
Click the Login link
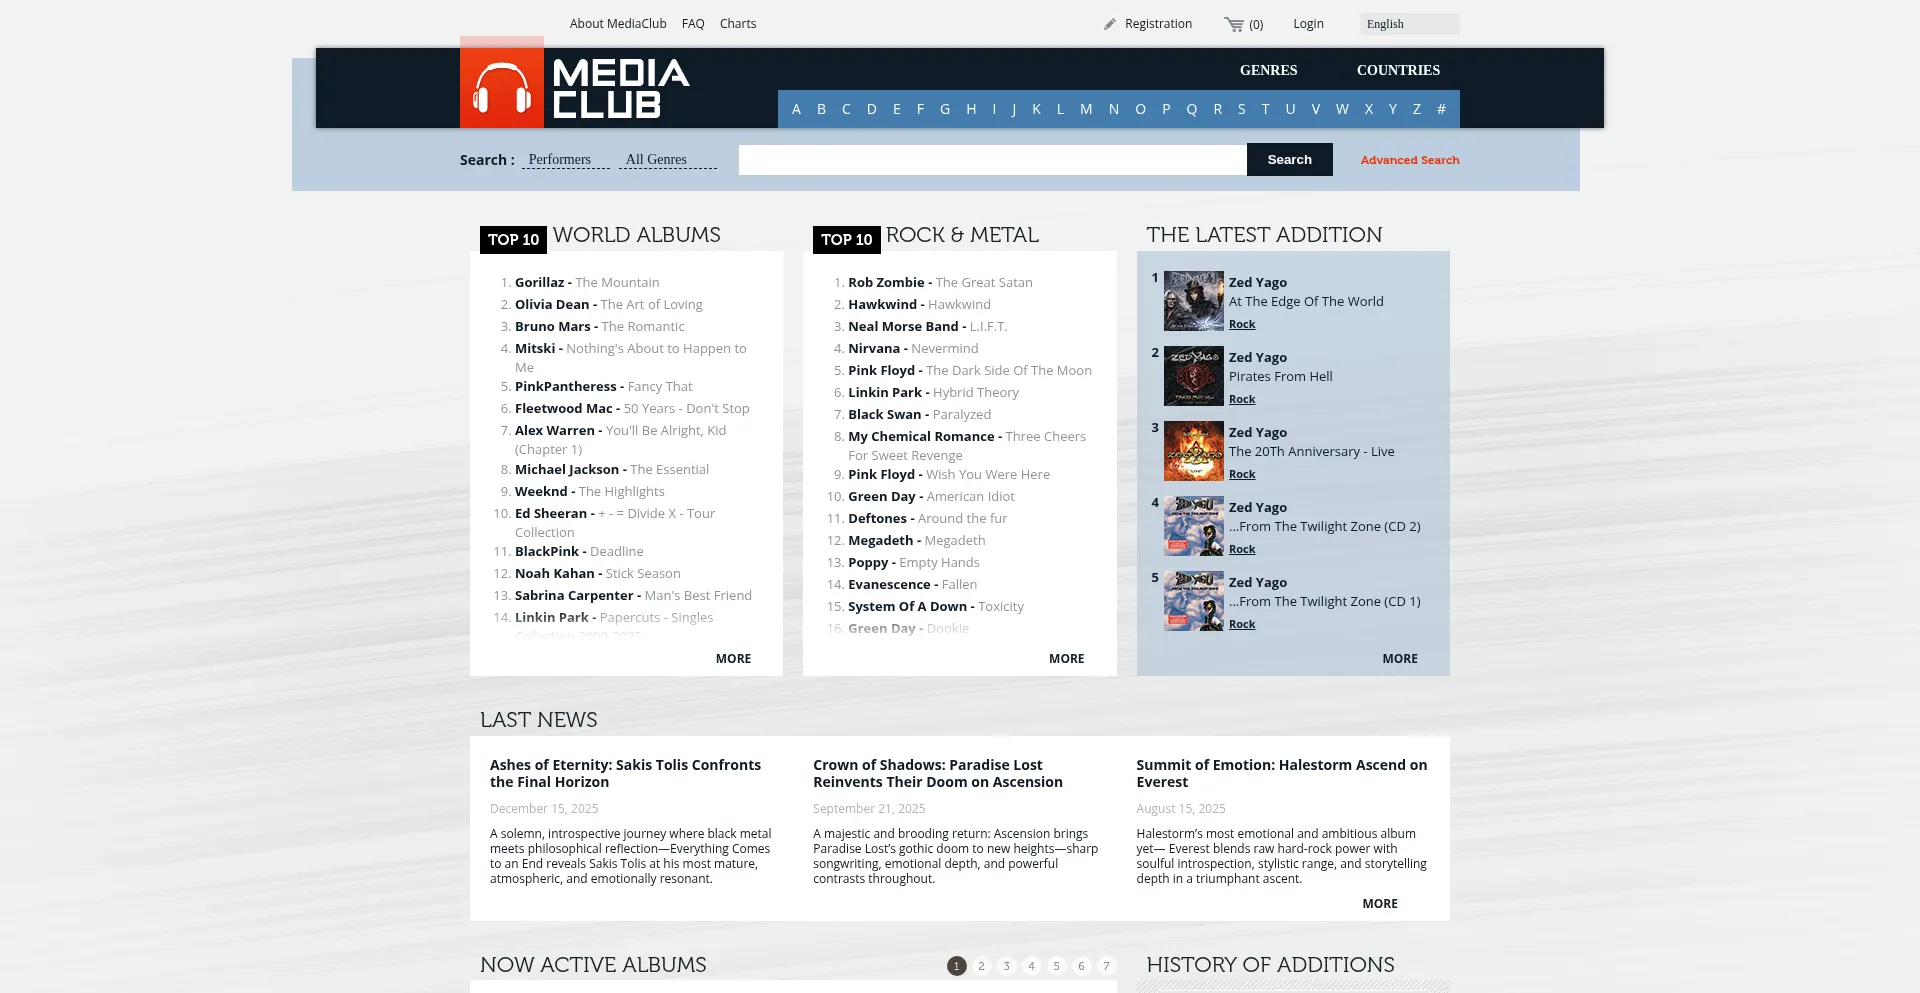click(1308, 24)
